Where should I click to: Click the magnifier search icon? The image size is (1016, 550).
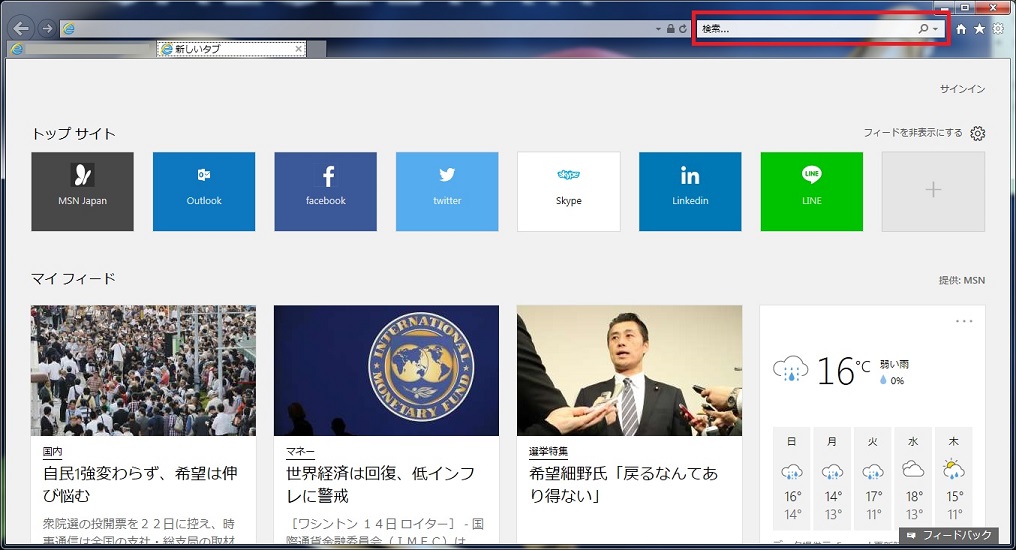pyautogui.click(x=923, y=29)
